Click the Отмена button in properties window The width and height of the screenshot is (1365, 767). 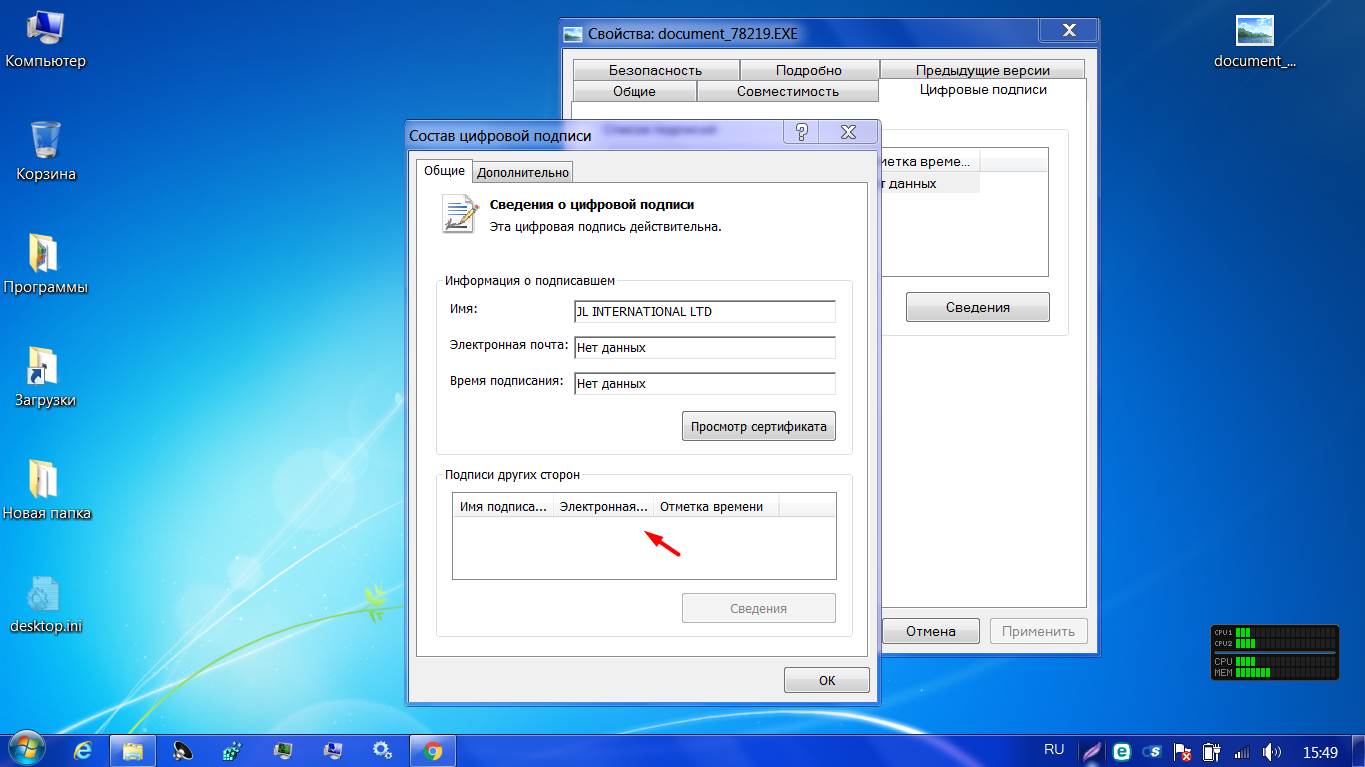tap(930, 631)
